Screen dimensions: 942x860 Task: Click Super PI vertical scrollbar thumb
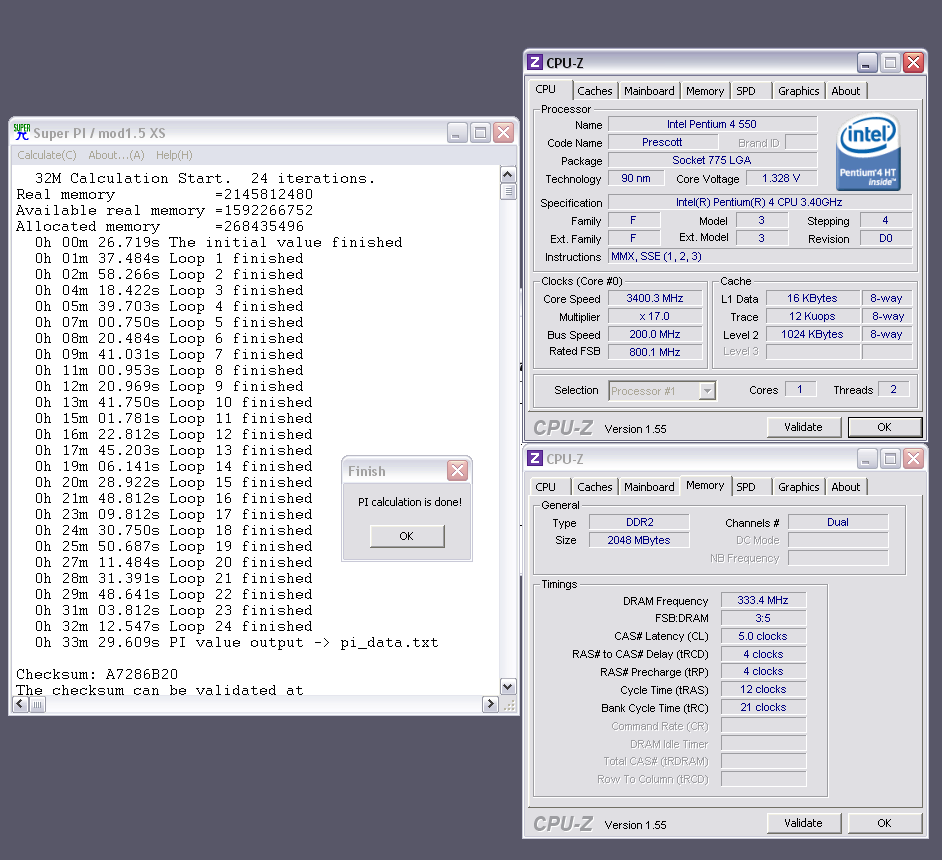(508, 191)
